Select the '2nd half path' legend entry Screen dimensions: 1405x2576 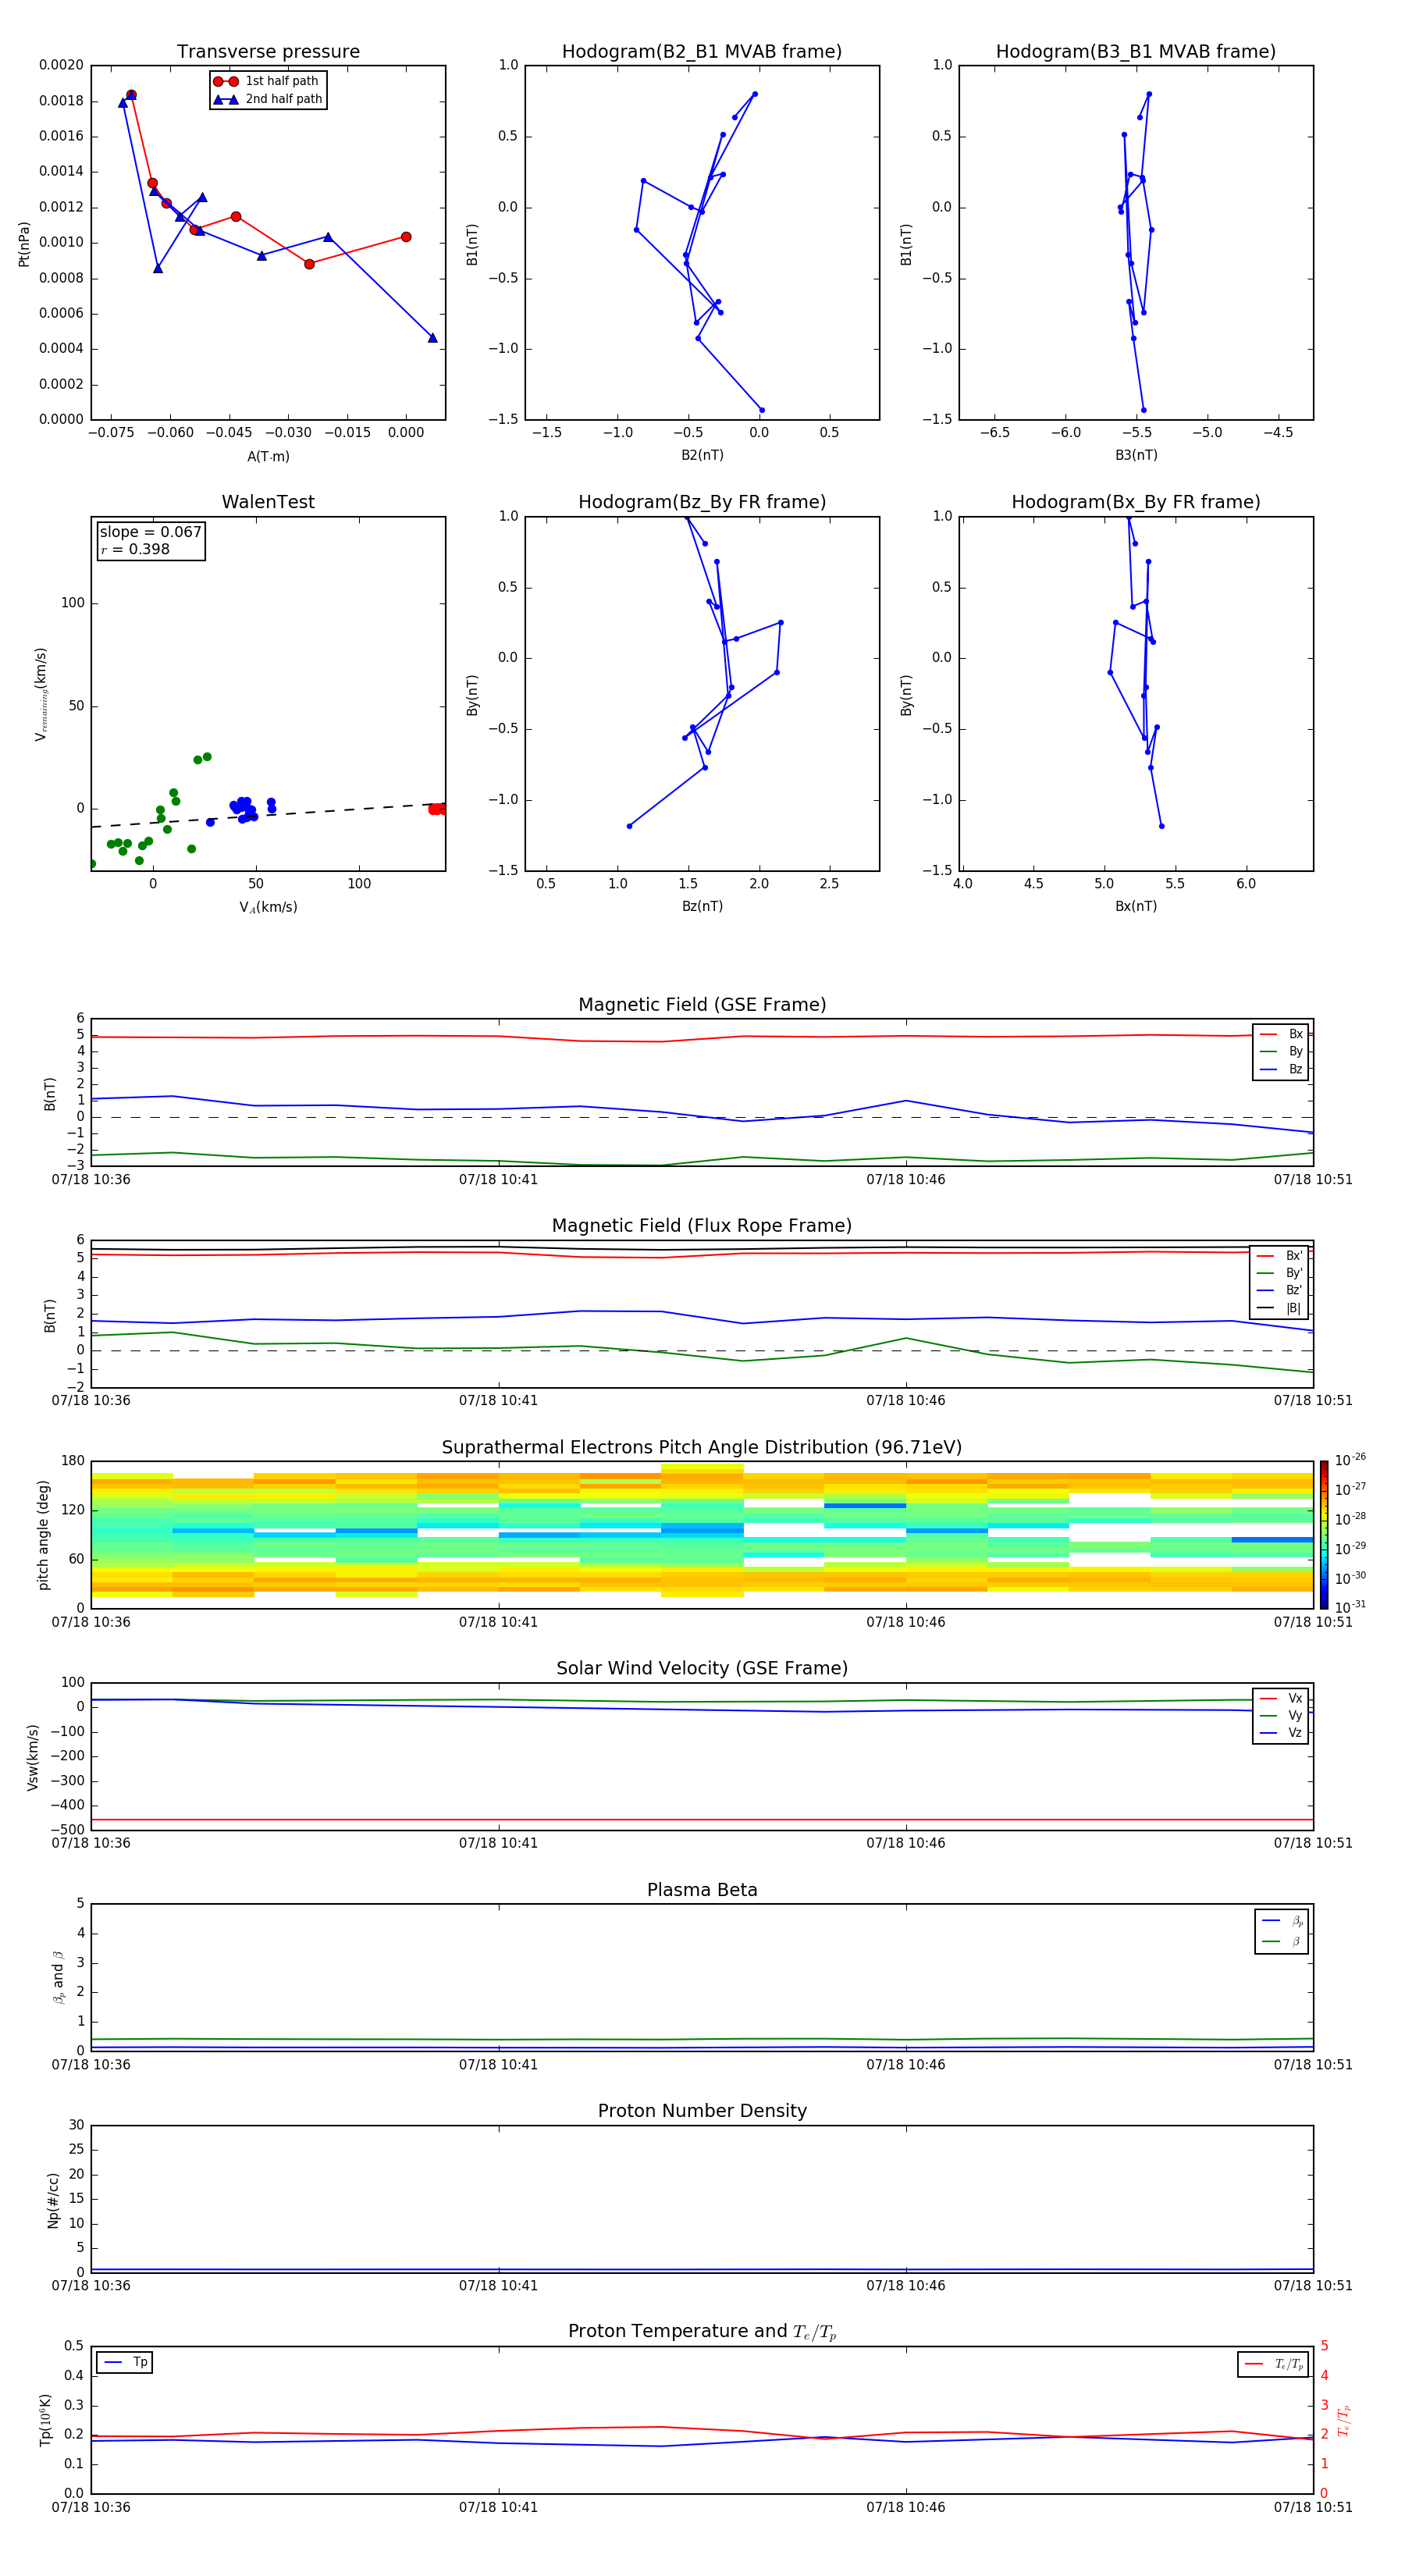(268, 99)
